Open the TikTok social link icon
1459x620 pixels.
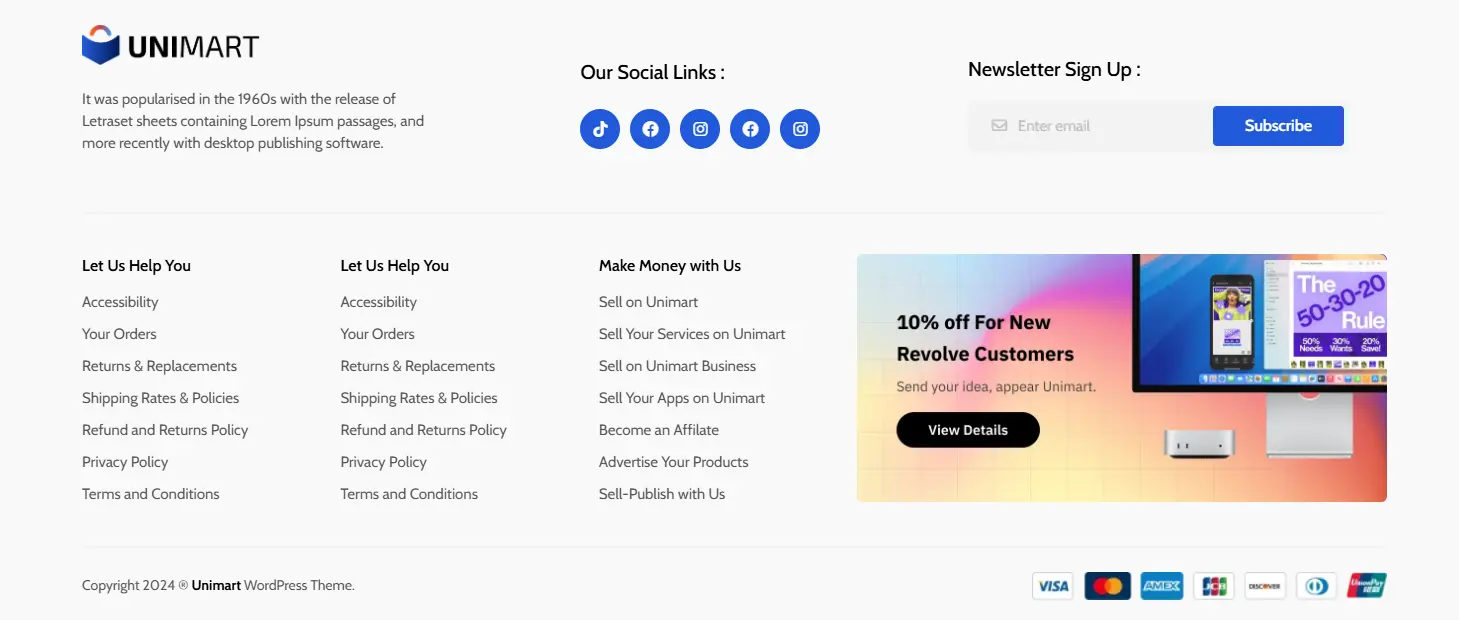pyautogui.click(x=600, y=128)
